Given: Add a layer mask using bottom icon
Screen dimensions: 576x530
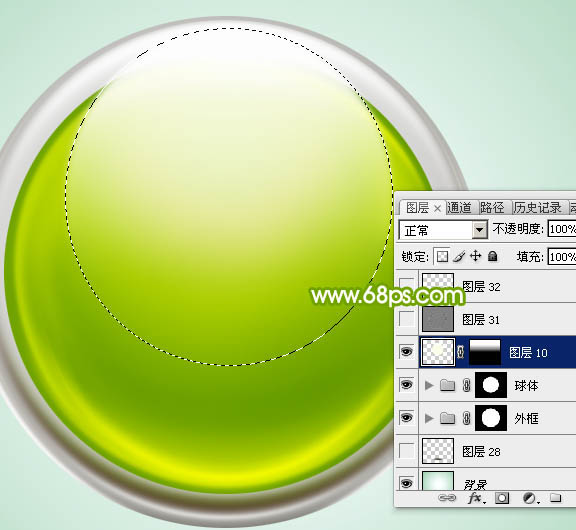Looking at the screenshot, I should [502, 498].
